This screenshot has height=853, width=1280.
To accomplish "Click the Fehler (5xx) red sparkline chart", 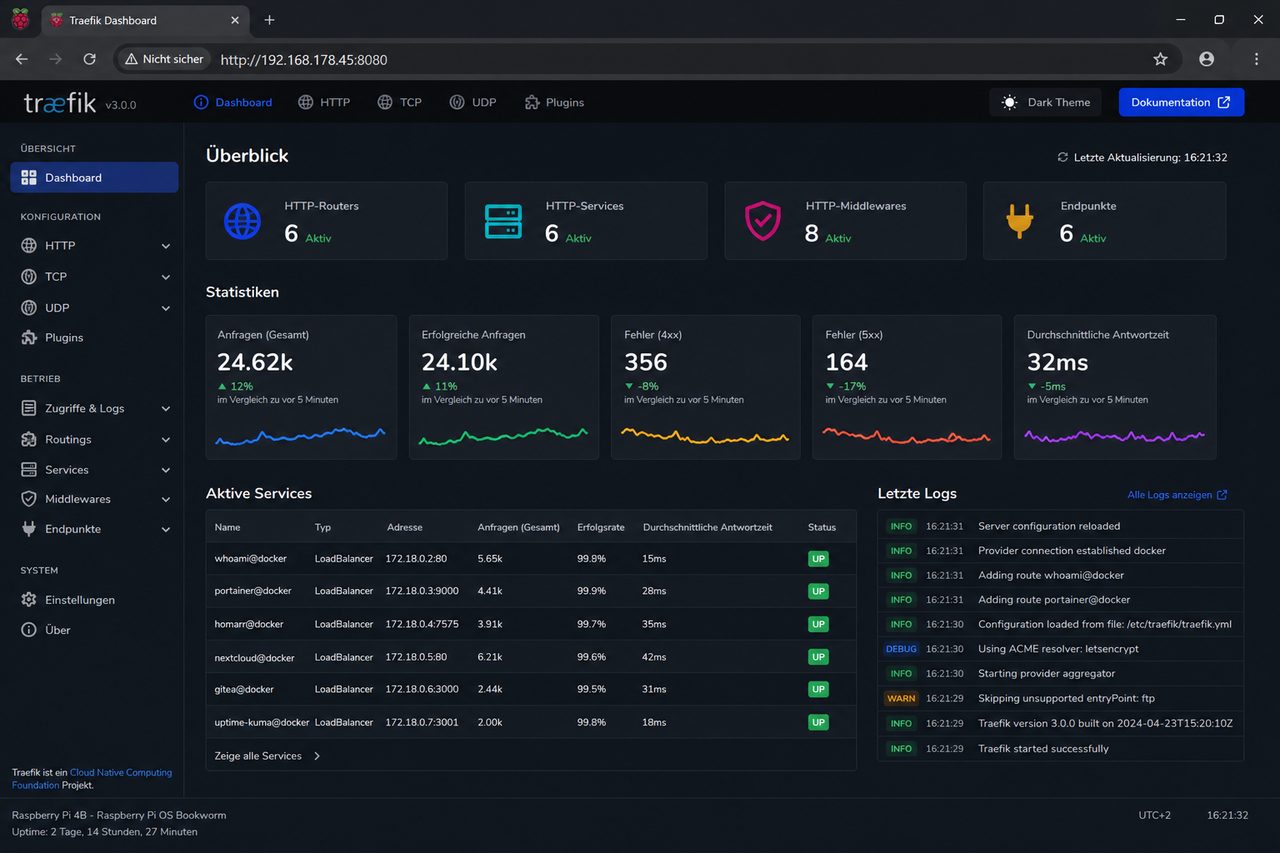I will (x=906, y=435).
